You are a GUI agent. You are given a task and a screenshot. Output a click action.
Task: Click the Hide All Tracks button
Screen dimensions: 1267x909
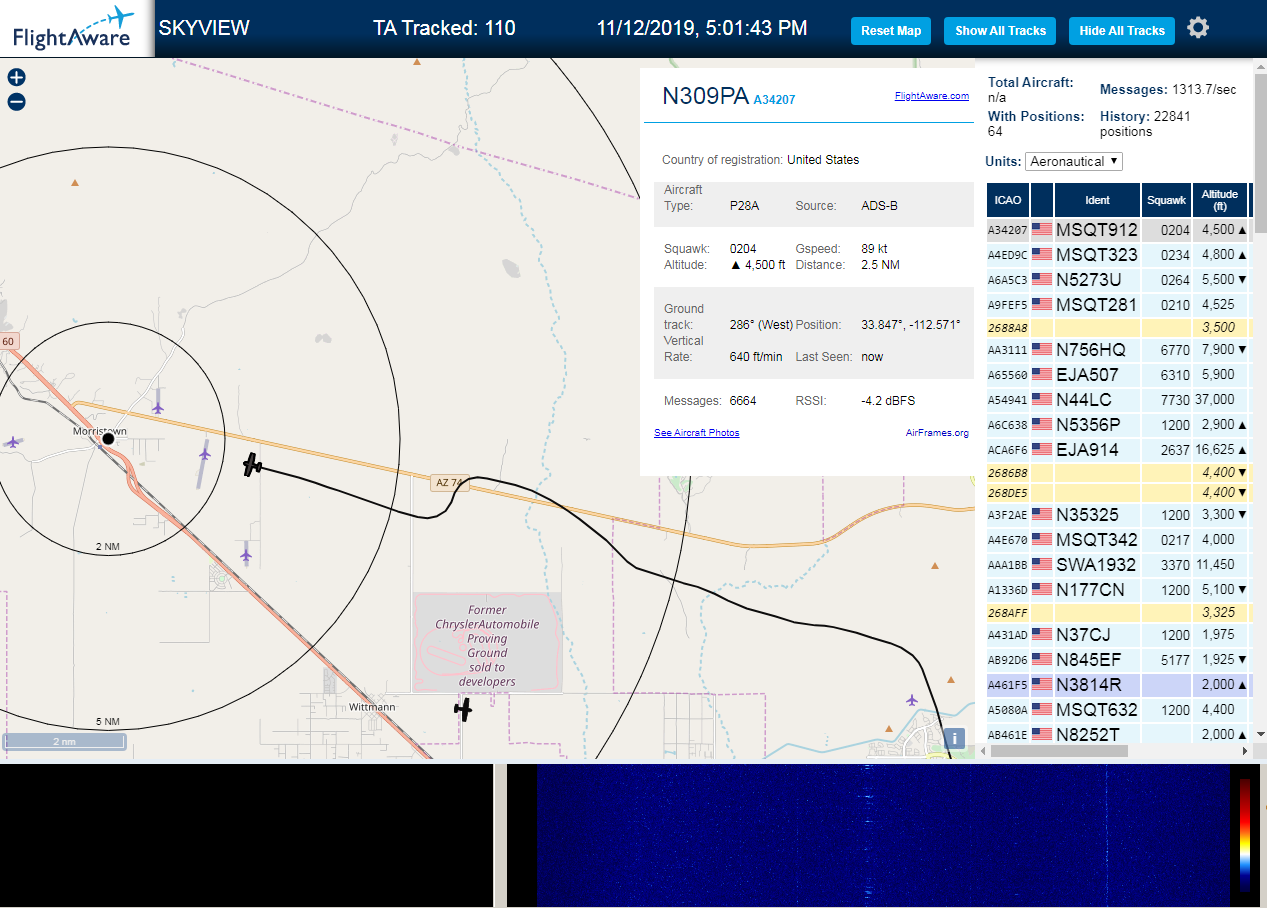[1122, 31]
